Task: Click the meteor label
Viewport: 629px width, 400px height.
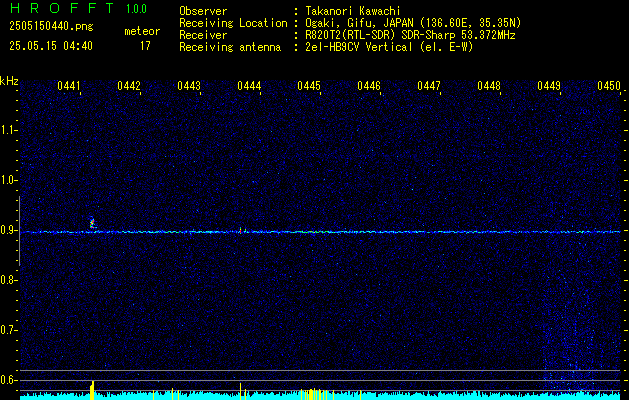Action: (x=142, y=31)
